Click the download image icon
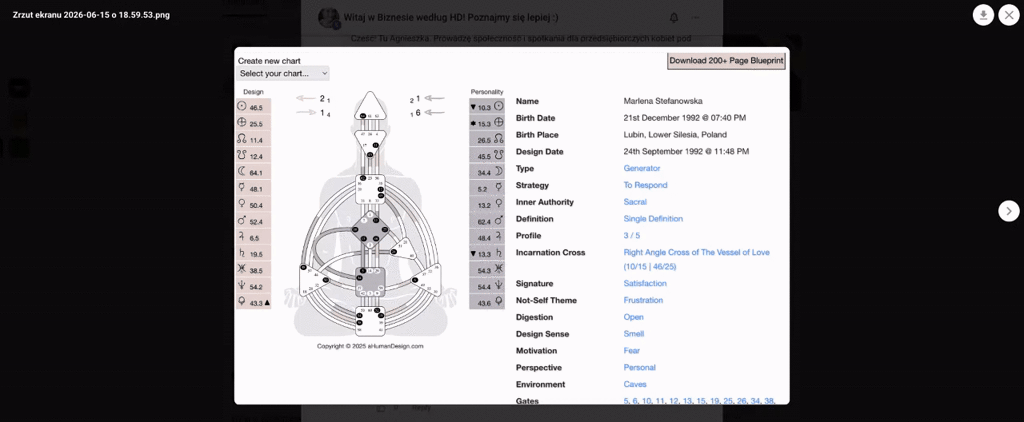 (983, 14)
